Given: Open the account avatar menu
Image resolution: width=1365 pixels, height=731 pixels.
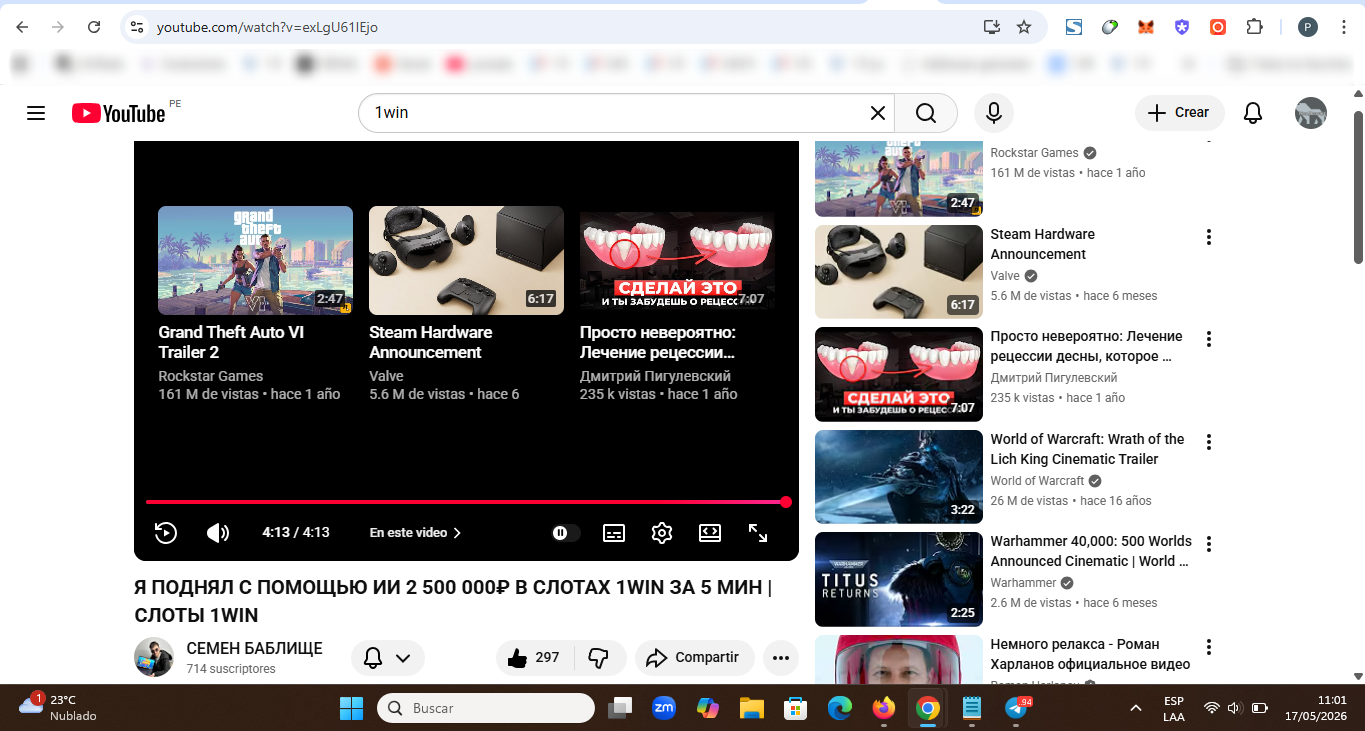Looking at the screenshot, I should [x=1311, y=113].
